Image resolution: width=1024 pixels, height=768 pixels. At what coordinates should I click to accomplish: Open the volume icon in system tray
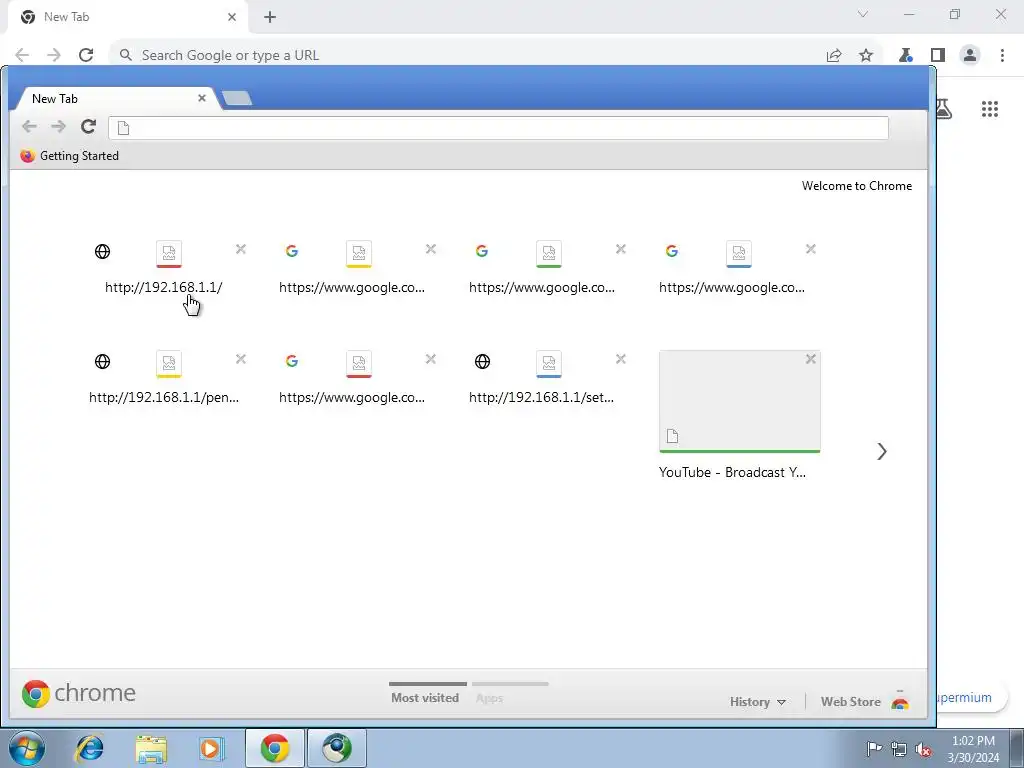[923, 750]
